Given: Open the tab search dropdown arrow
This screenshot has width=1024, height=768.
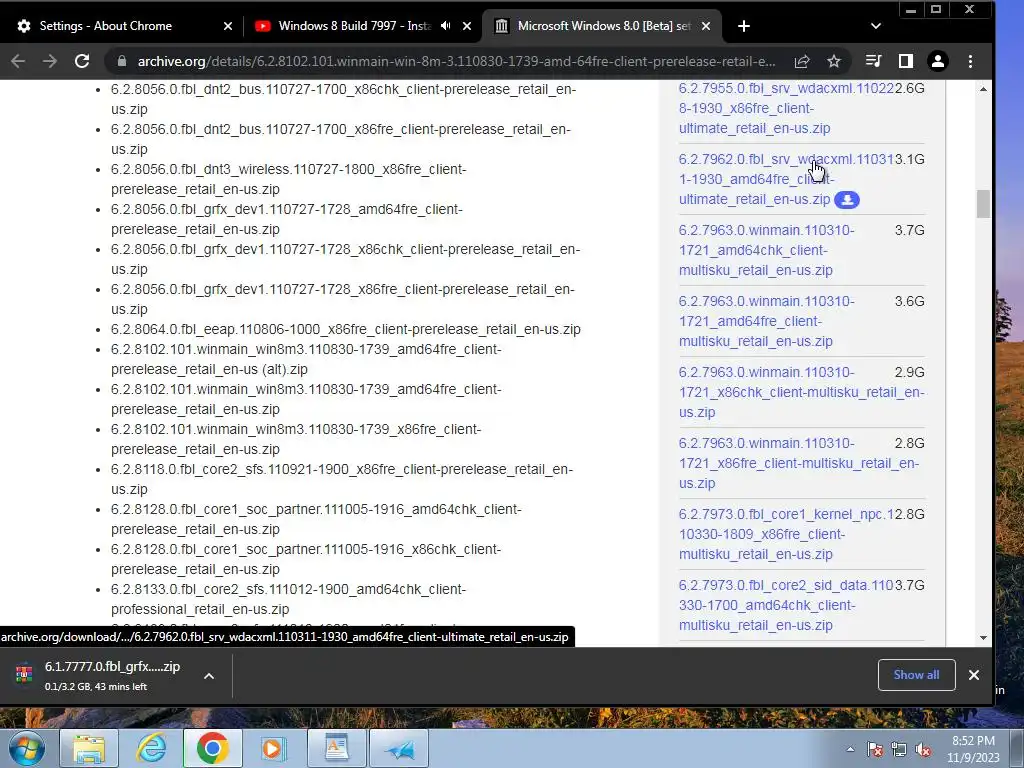Looking at the screenshot, I should coord(876,26).
